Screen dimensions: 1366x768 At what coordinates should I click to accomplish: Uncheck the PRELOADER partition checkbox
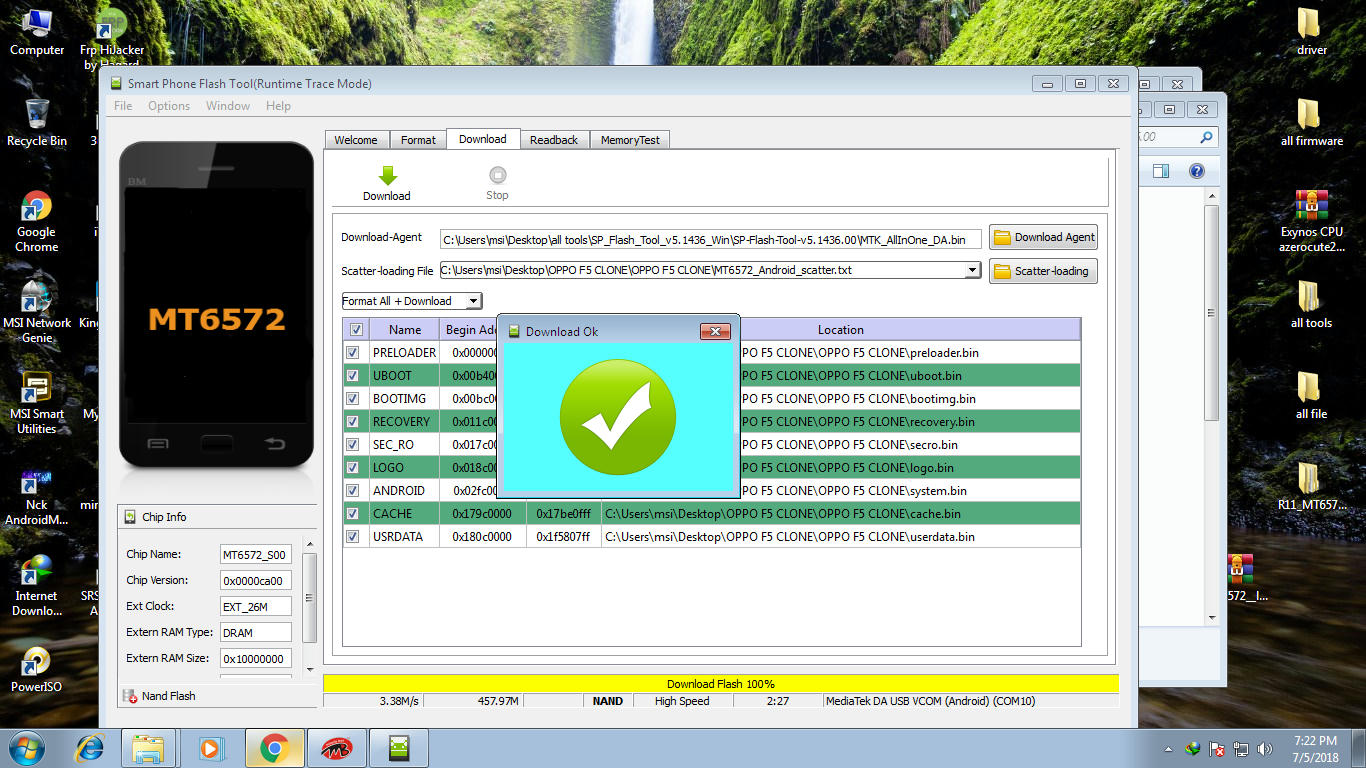point(353,353)
